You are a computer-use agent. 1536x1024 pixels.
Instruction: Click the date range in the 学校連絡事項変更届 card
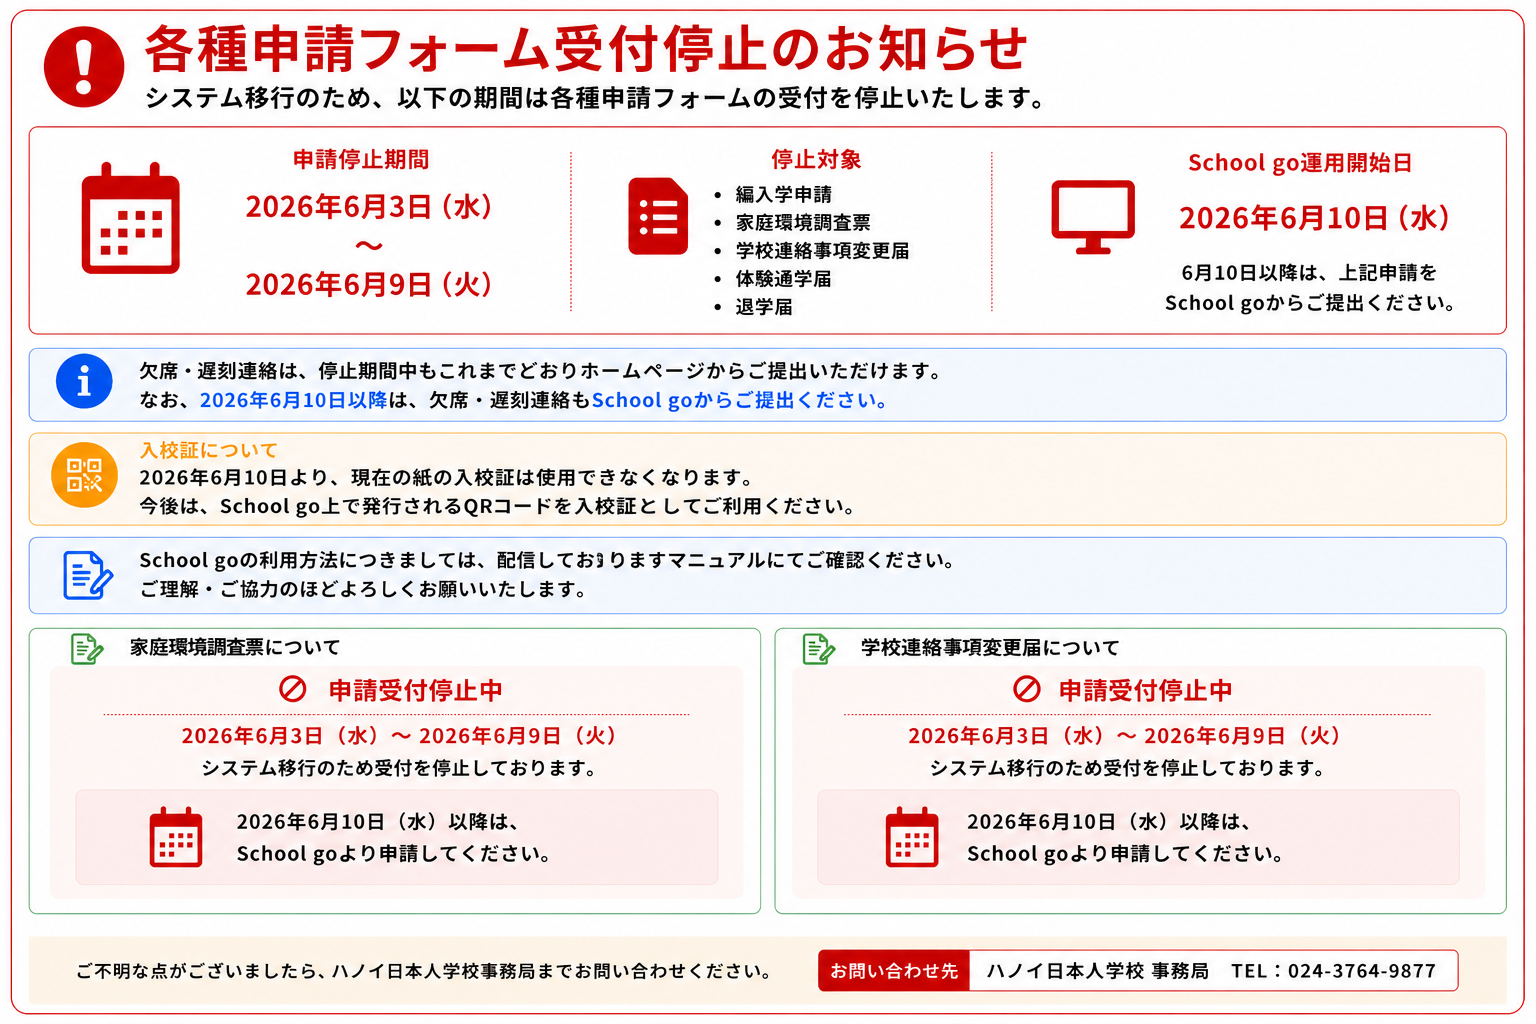point(1125,736)
